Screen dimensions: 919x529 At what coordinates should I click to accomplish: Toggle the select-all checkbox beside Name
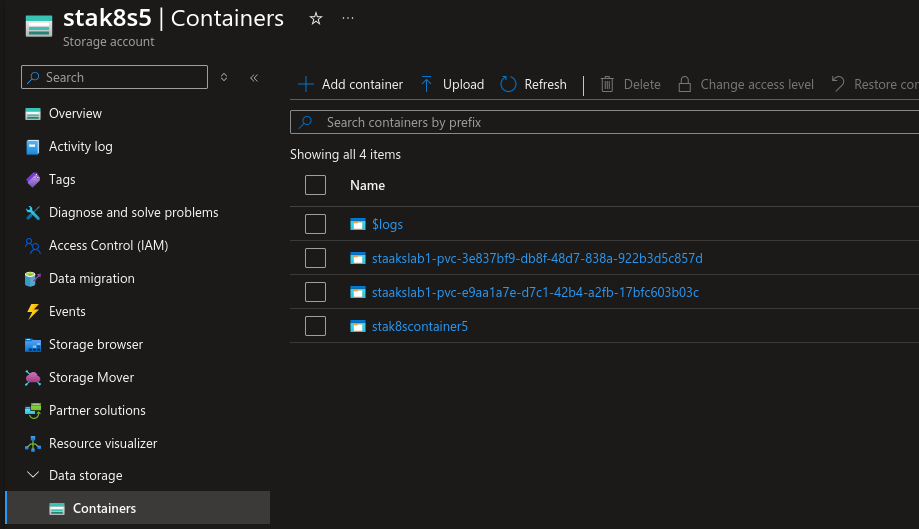(315, 185)
